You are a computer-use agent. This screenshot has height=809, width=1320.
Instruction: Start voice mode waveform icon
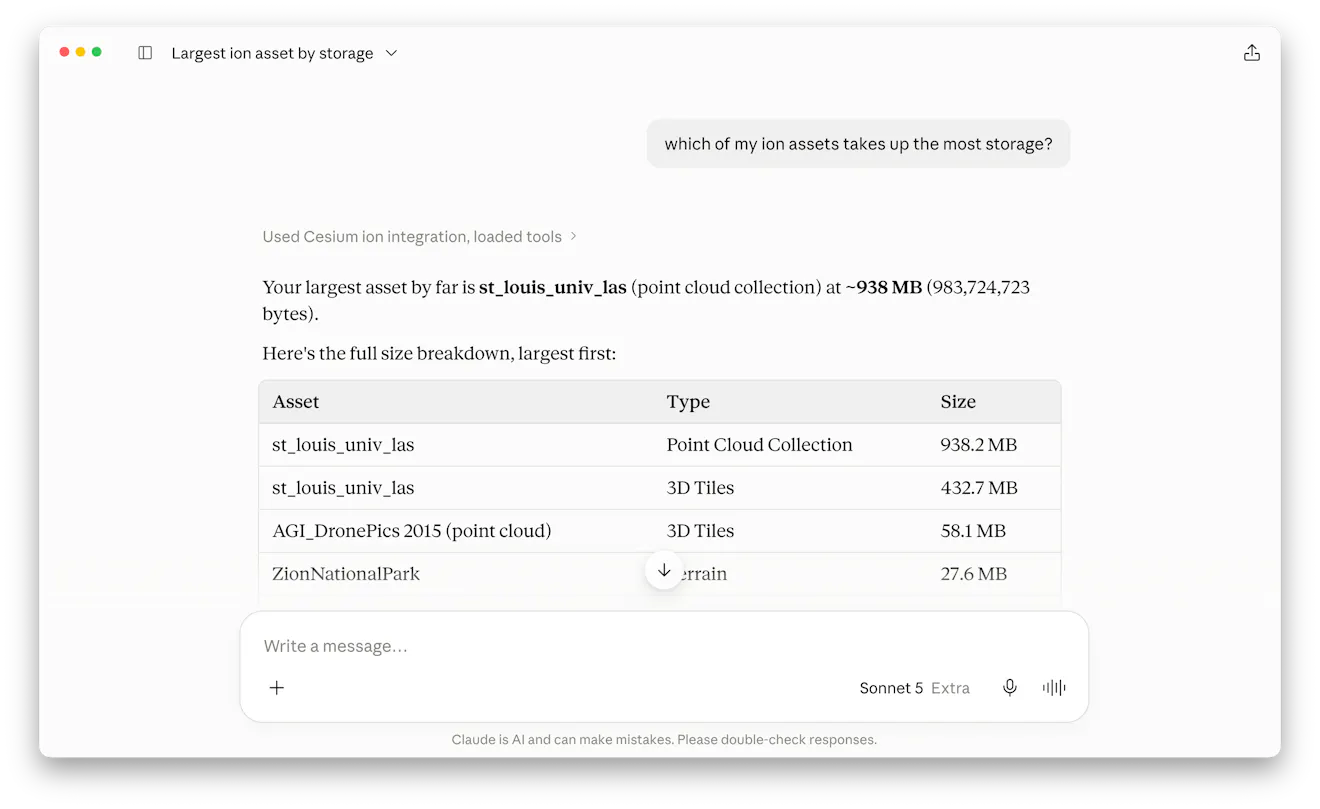tap(1054, 688)
